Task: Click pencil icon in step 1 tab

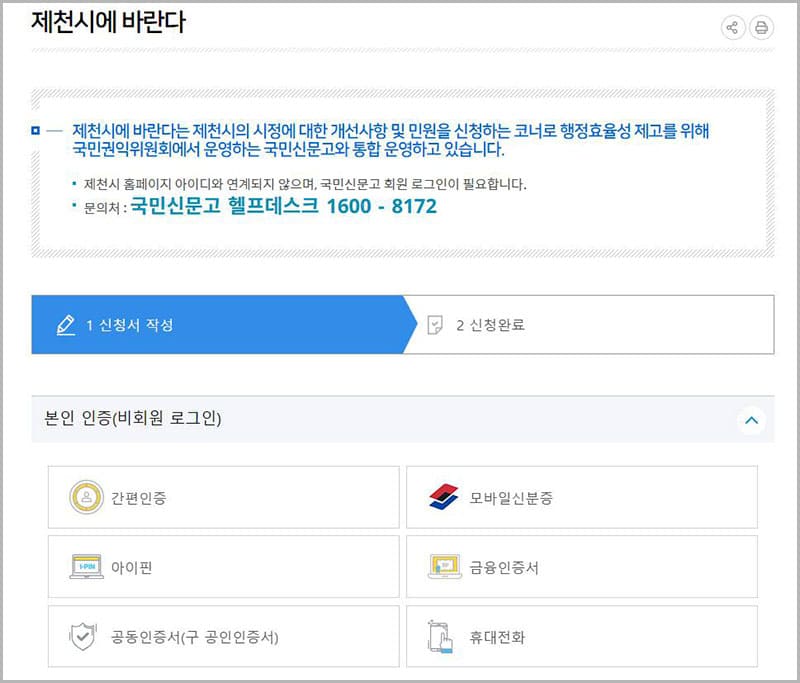Action: [66, 325]
